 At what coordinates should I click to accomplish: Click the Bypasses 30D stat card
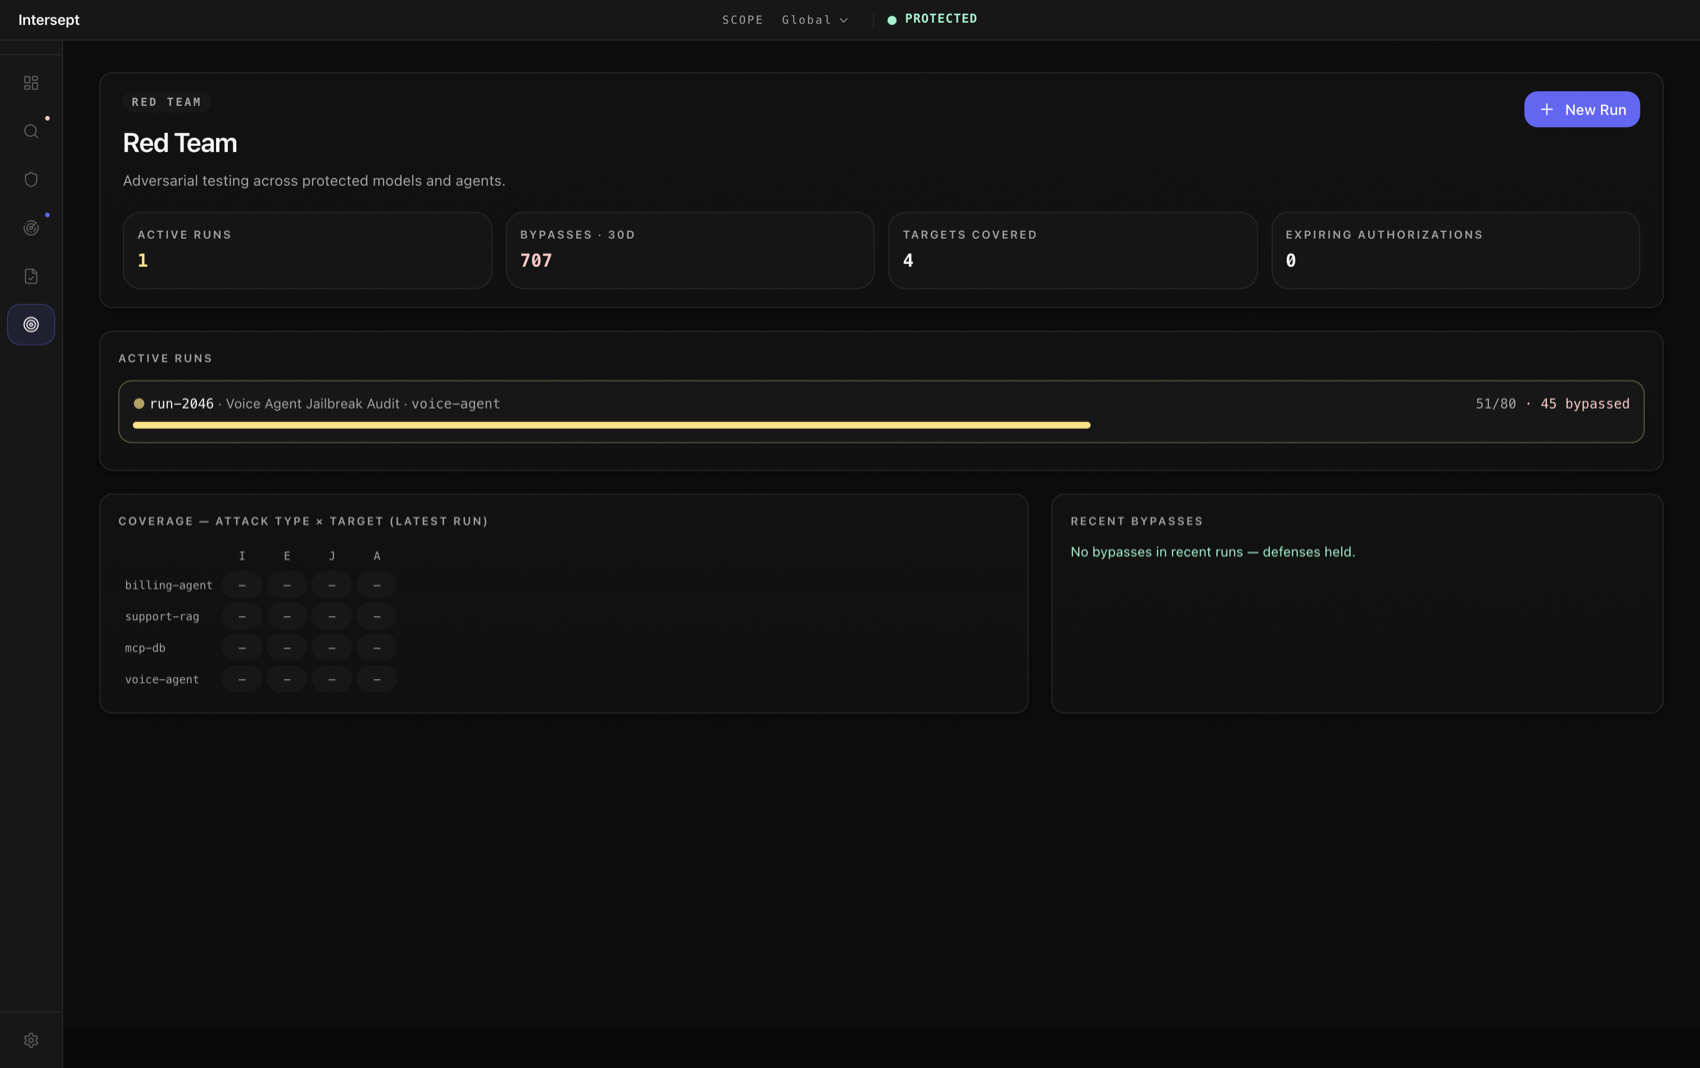point(690,250)
